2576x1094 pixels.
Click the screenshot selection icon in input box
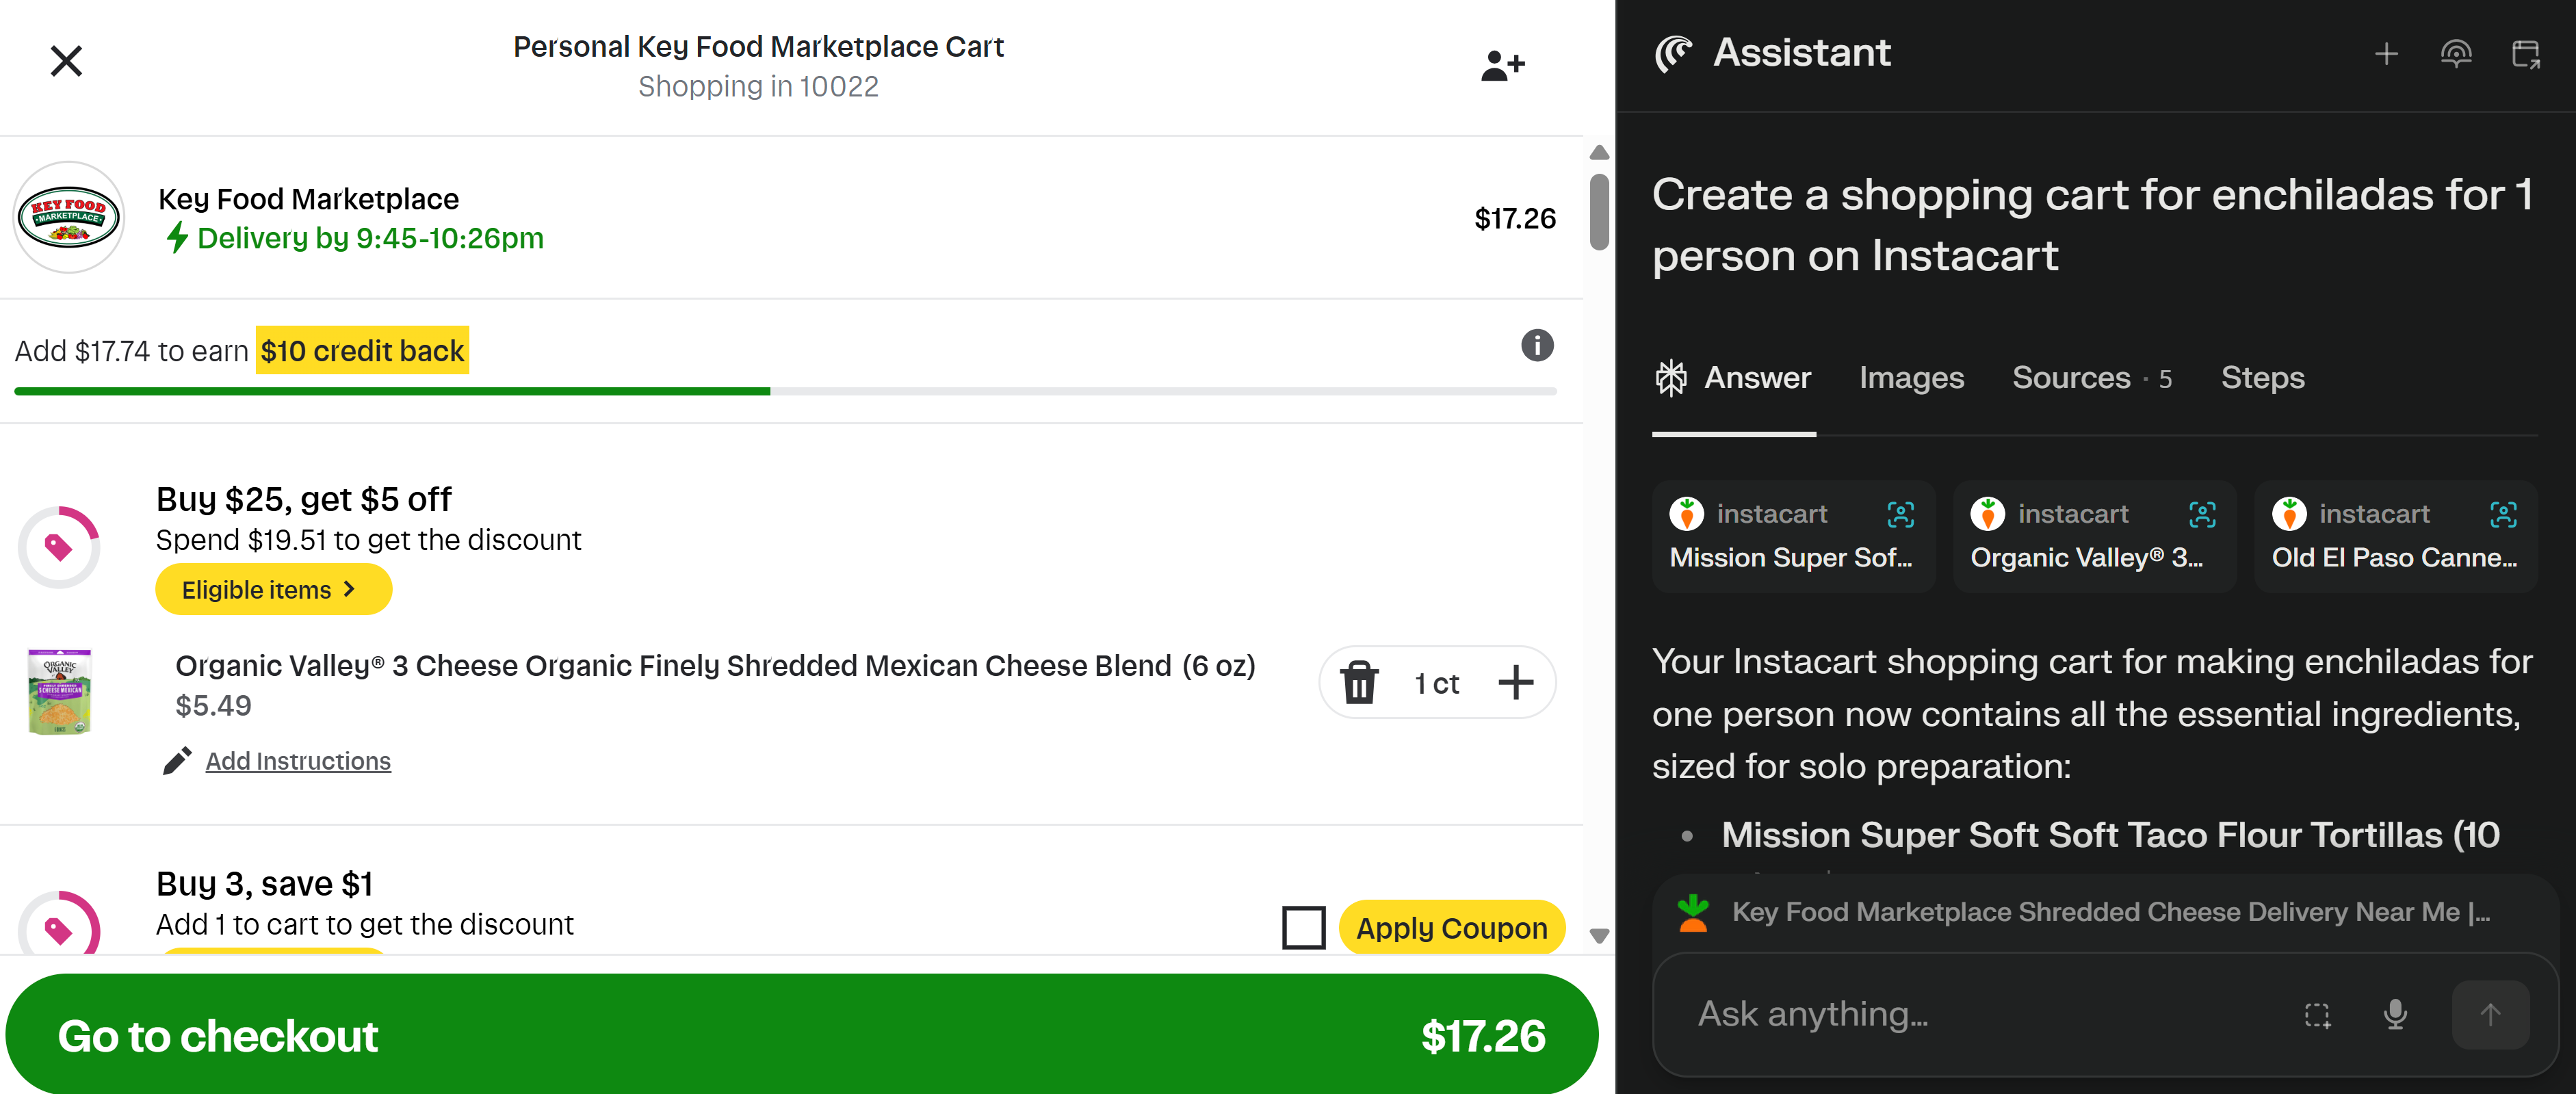point(2317,1015)
